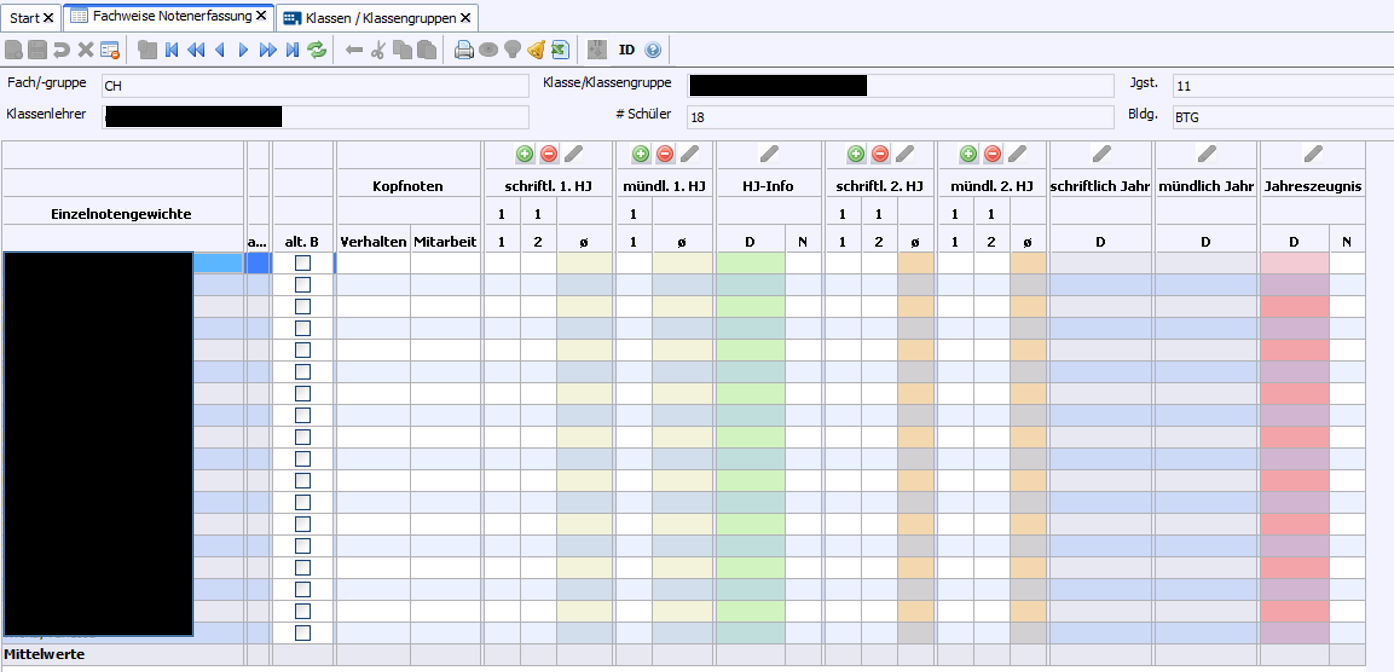
Task: Jump to the first record in toolbar
Action: (172, 50)
